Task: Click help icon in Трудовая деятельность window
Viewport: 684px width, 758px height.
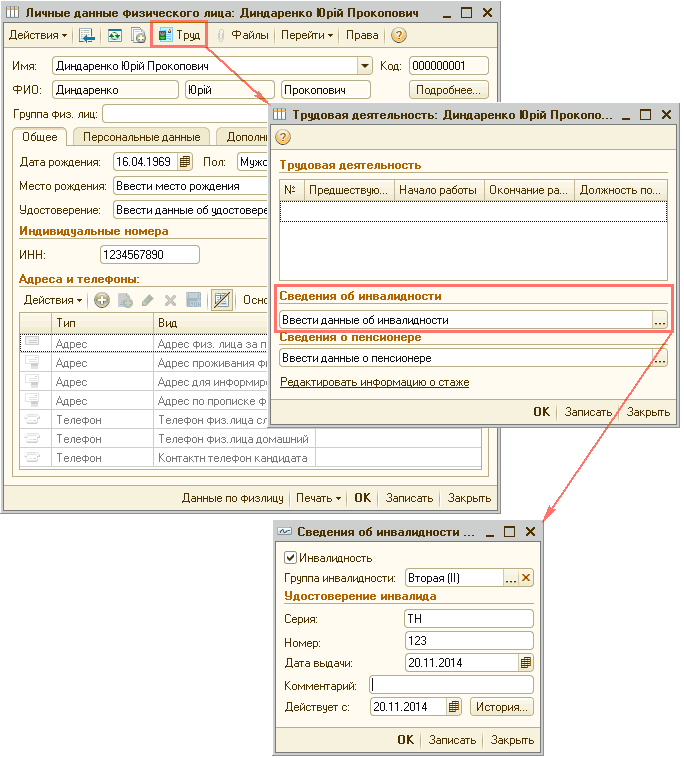Action: tap(283, 137)
